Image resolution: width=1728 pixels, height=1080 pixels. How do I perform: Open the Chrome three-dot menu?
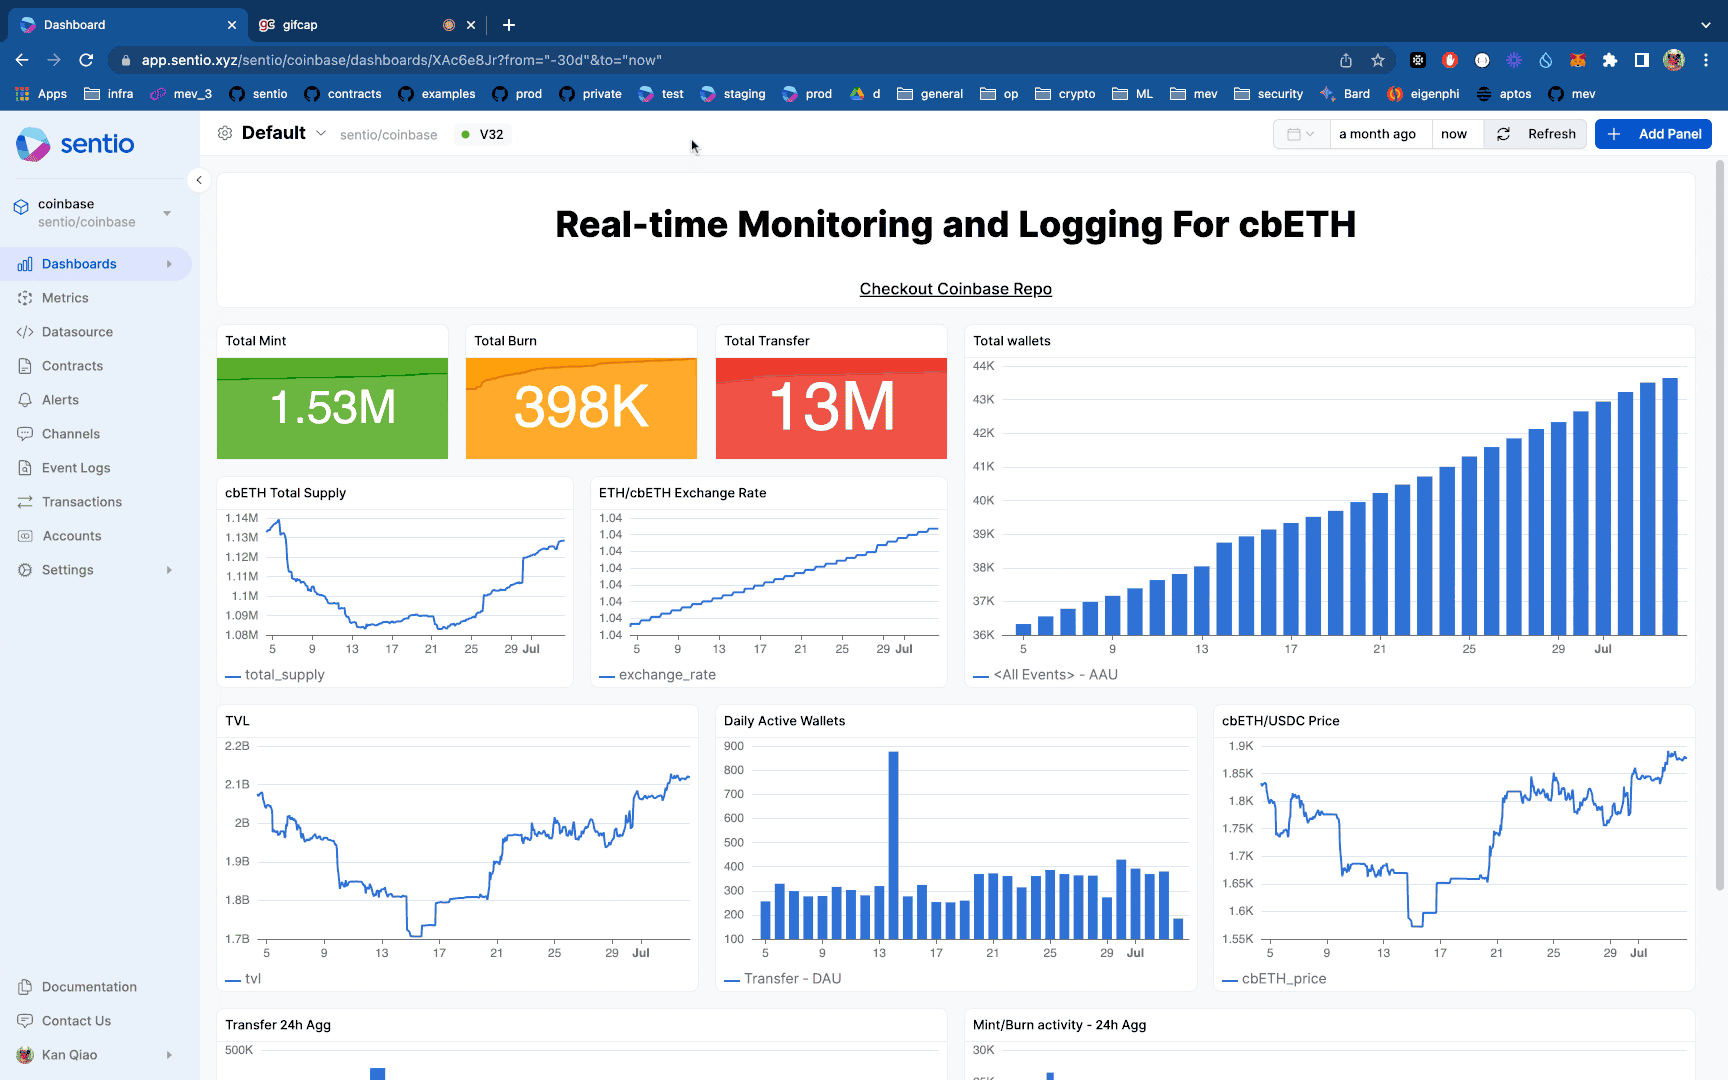click(1706, 60)
